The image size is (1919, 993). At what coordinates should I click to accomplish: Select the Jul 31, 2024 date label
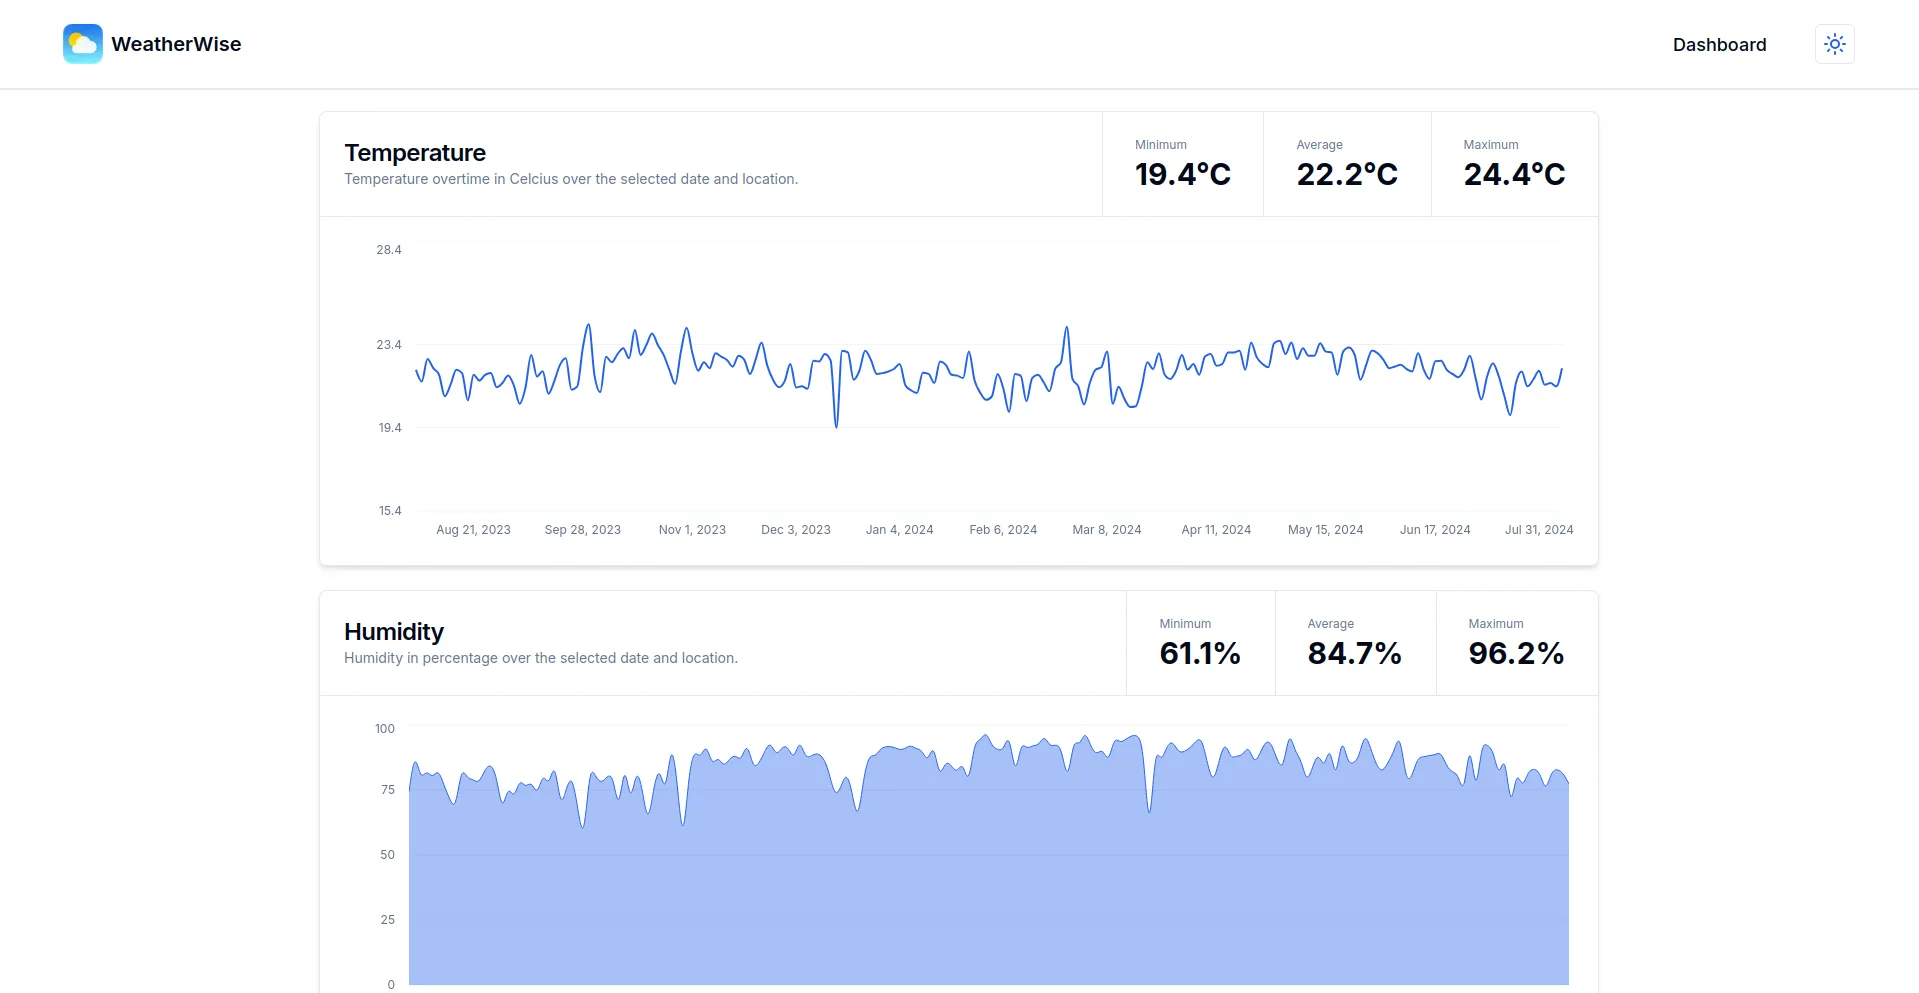point(1539,529)
